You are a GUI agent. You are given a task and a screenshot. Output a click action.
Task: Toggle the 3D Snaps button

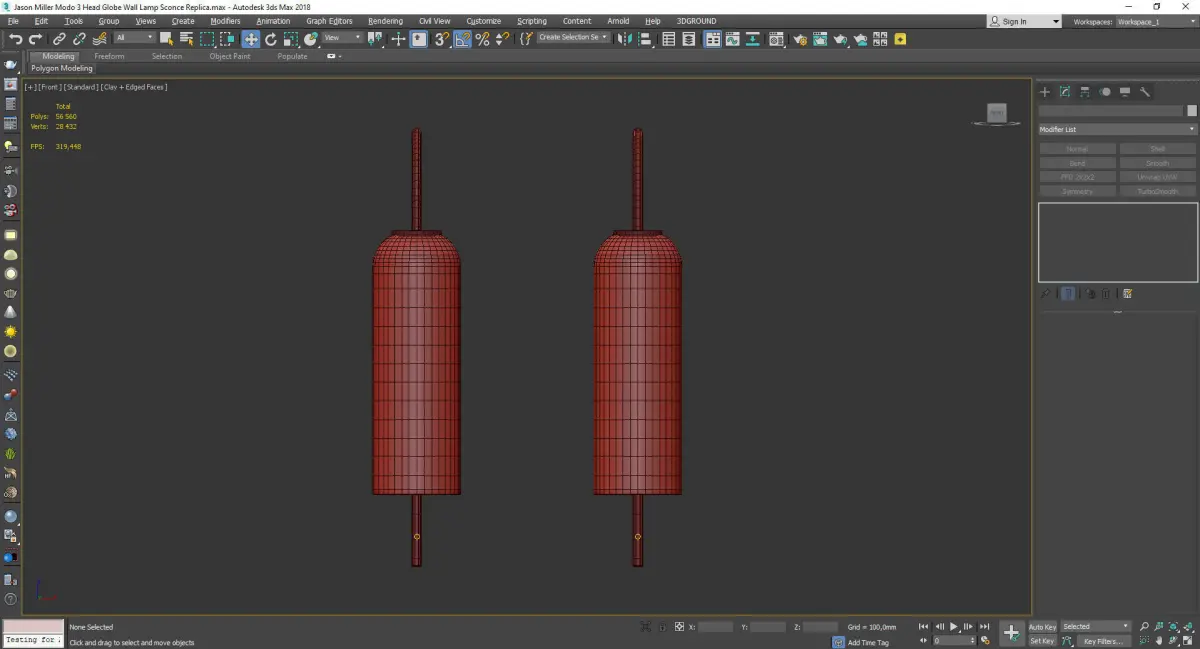(441, 39)
